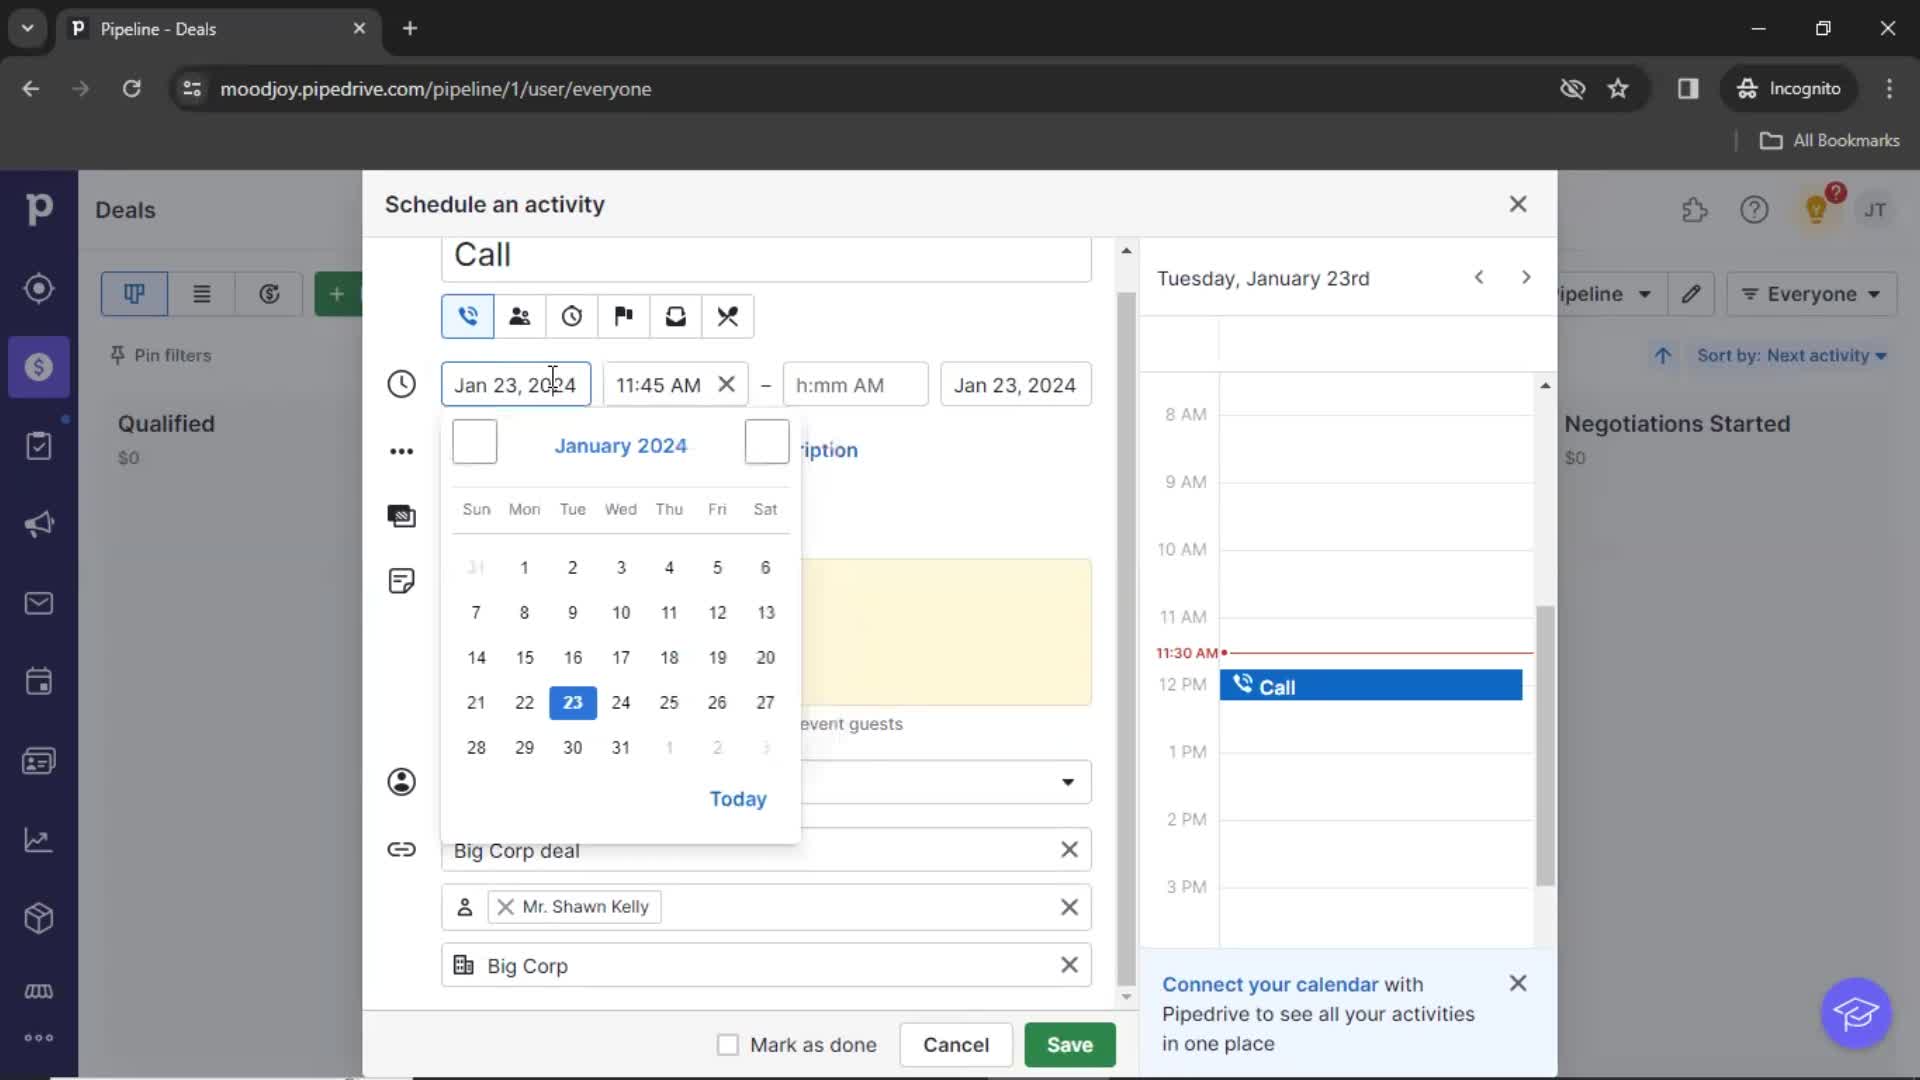Switch to January 23rd calendar day
The height and width of the screenshot is (1080, 1920).
click(572, 702)
